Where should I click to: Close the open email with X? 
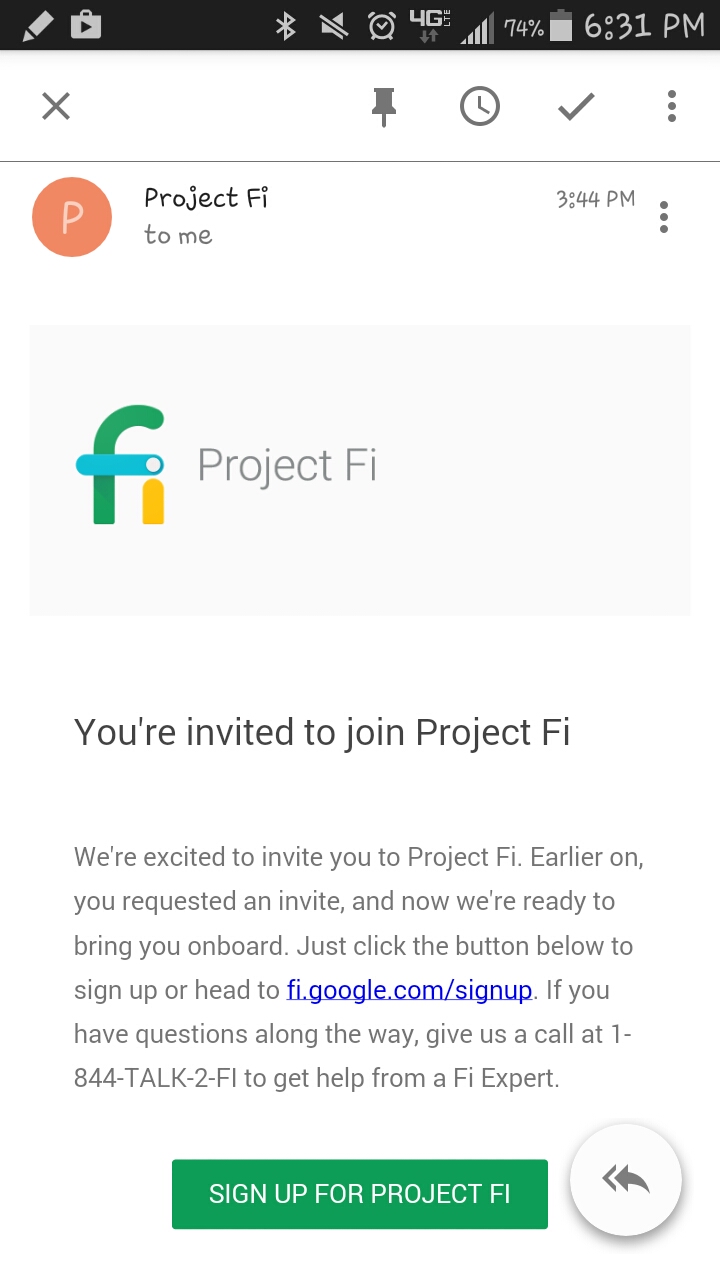point(56,106)
